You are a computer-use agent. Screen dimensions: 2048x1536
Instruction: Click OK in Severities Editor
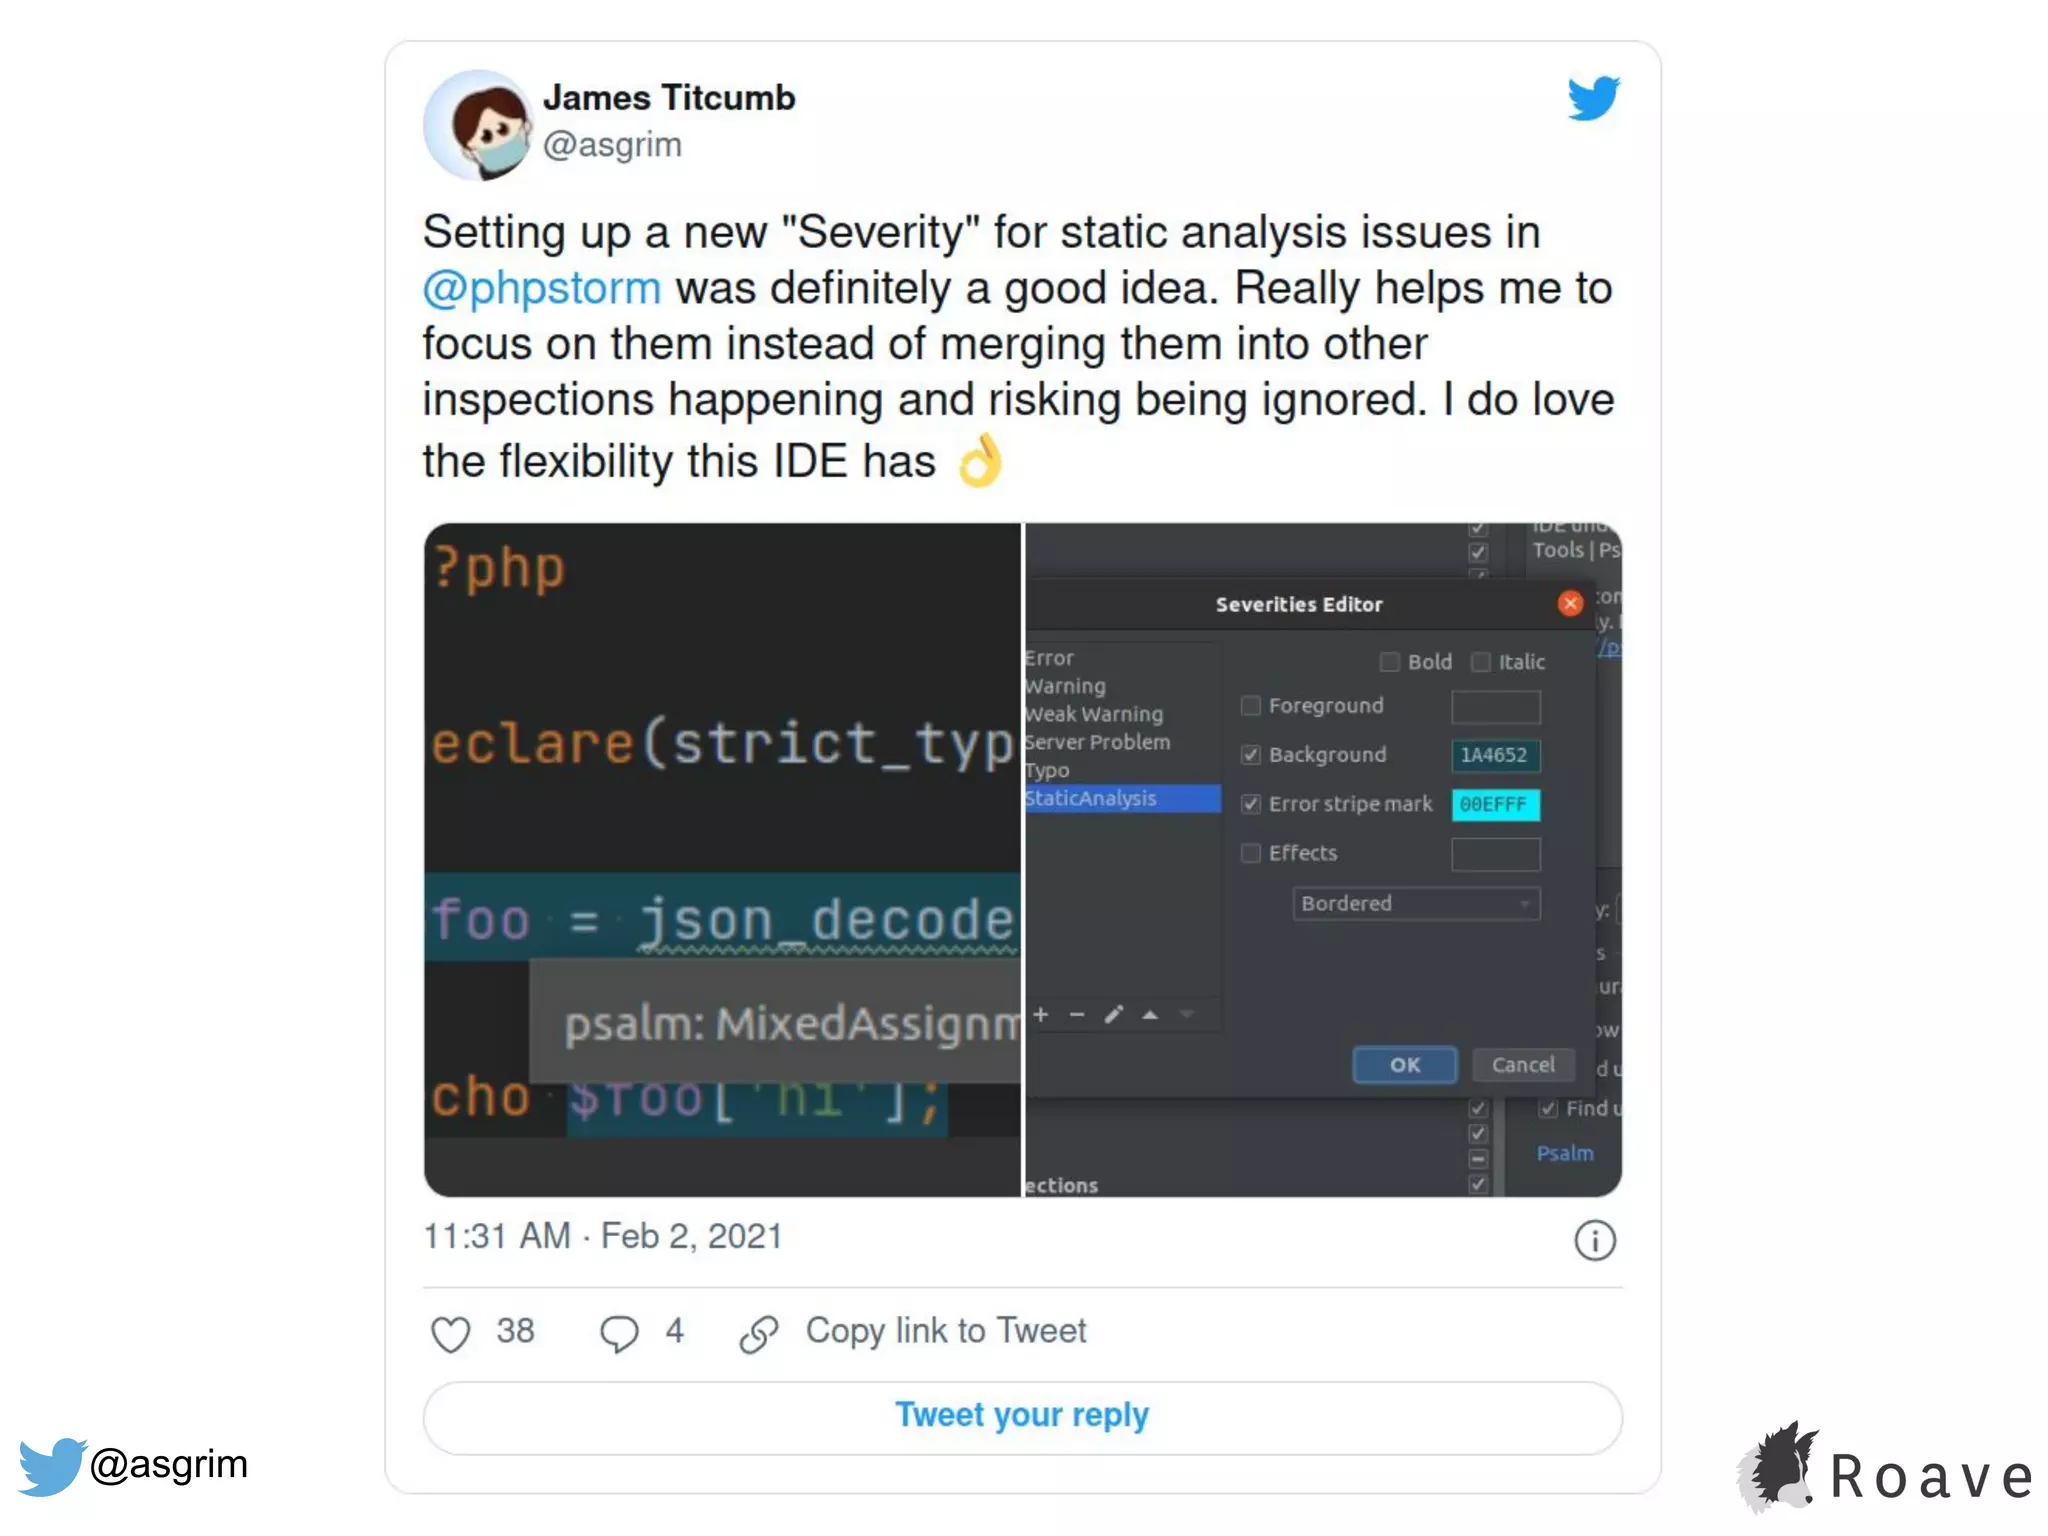tap(1405, 1065)
